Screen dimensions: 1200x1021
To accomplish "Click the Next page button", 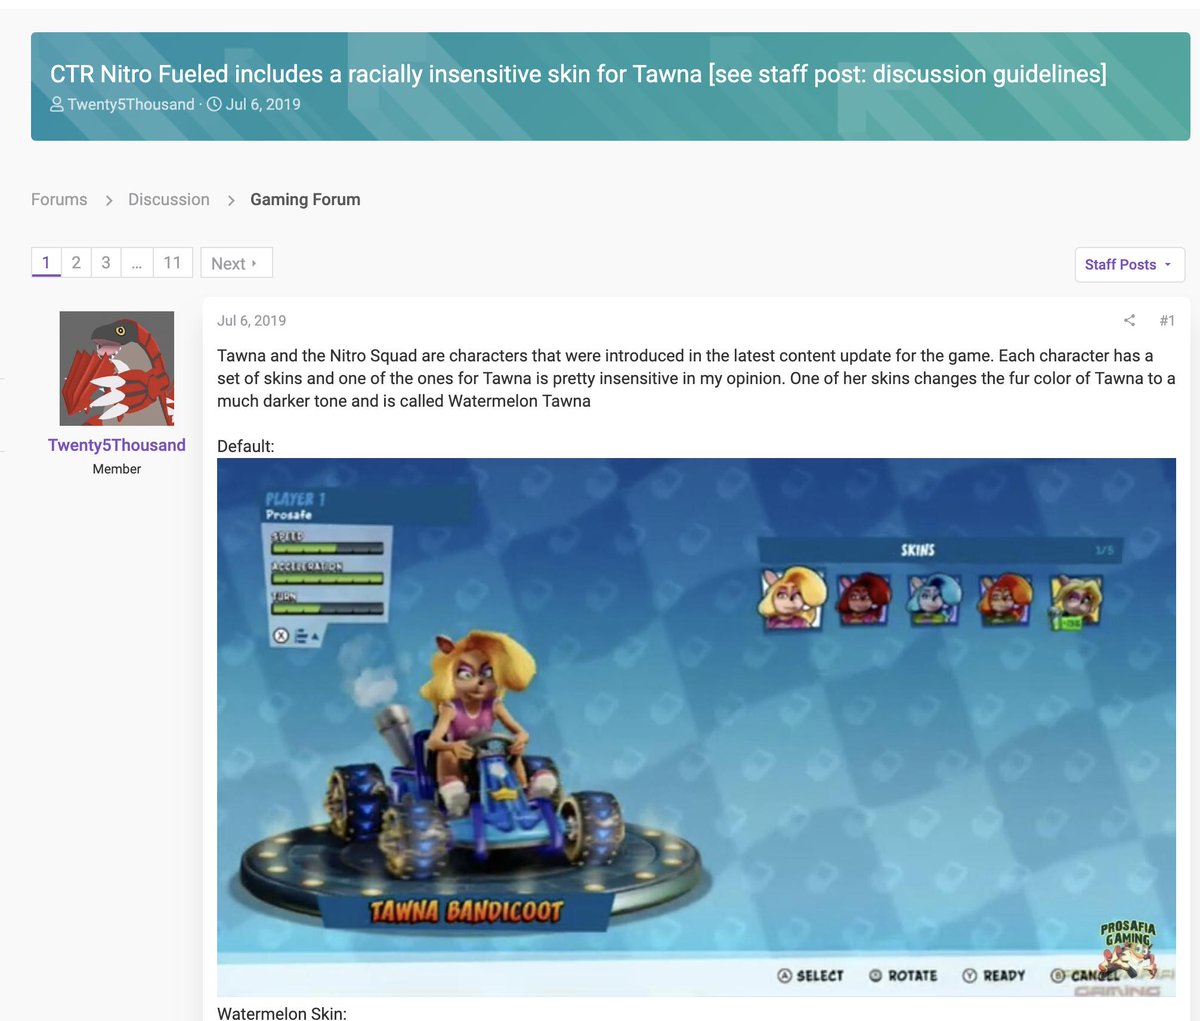I will [236, 263].
